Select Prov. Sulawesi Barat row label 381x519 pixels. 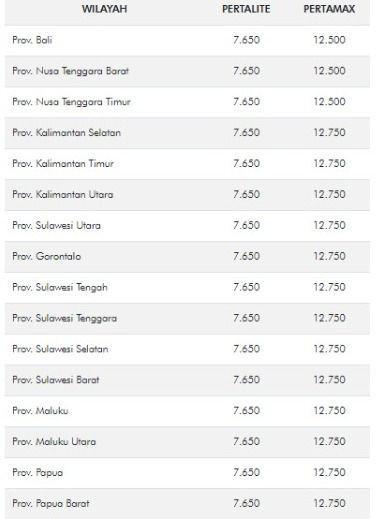pyautogui.click(x=56, y=380)
